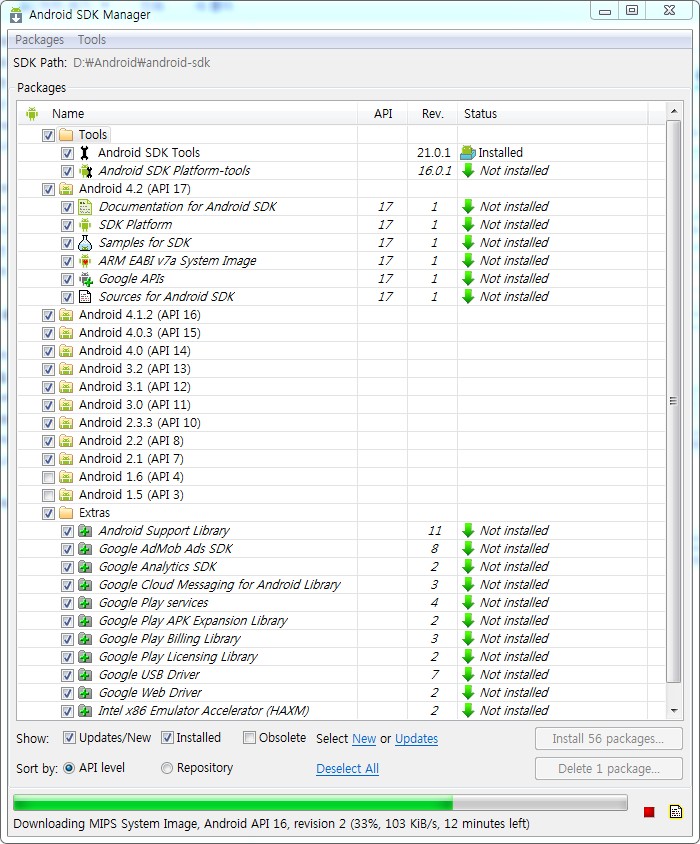700x844 pixels.
Task: Check the Android 1.5 (API 3) checkbox
Action: (x=48, y=495)
